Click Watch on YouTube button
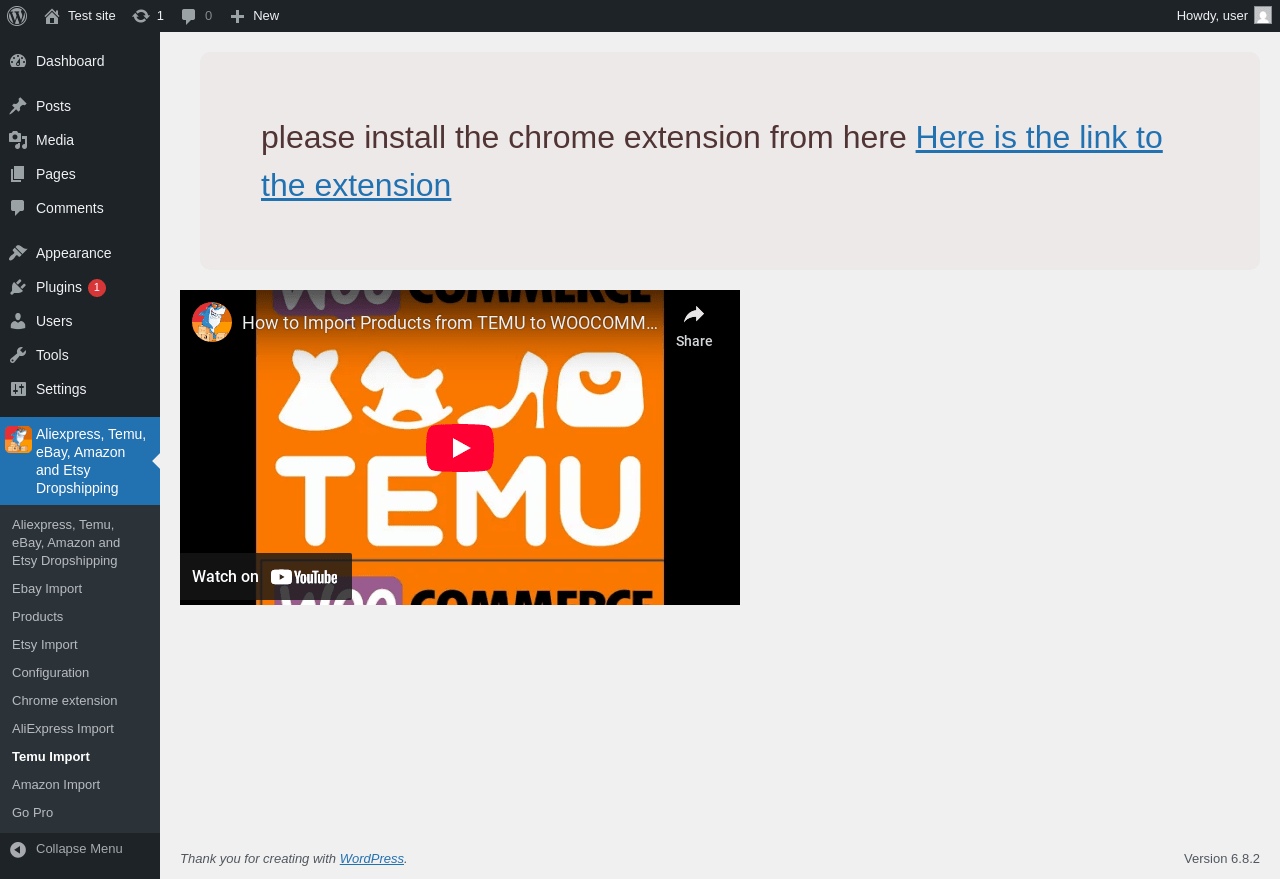1280x879 pixels. tap(266, 576)
